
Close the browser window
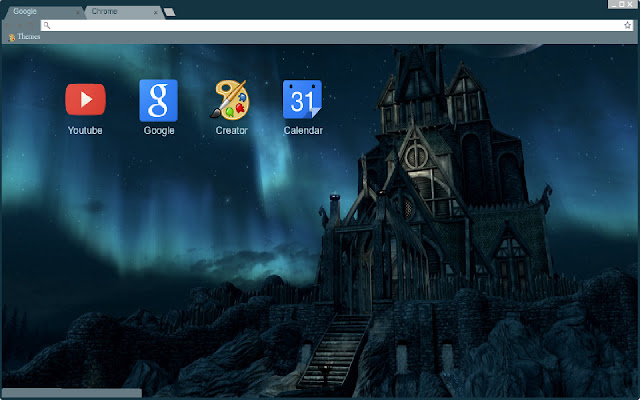pyautogui.click(x=630, y=4)
